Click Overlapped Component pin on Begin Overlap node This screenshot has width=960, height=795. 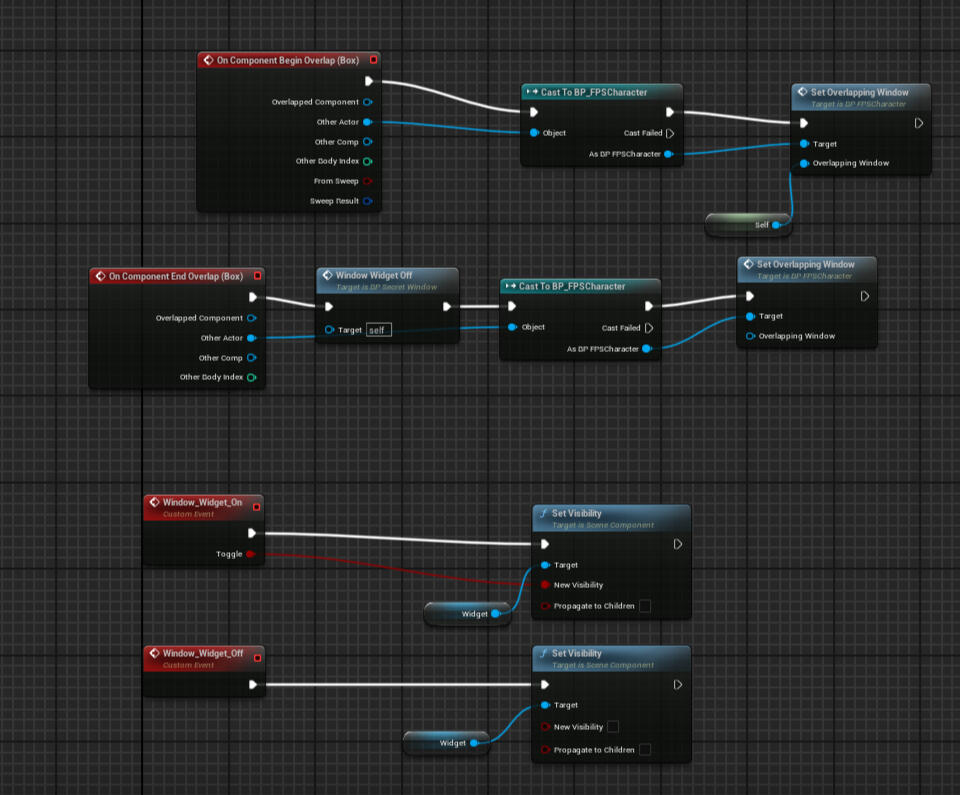[367, 102]
